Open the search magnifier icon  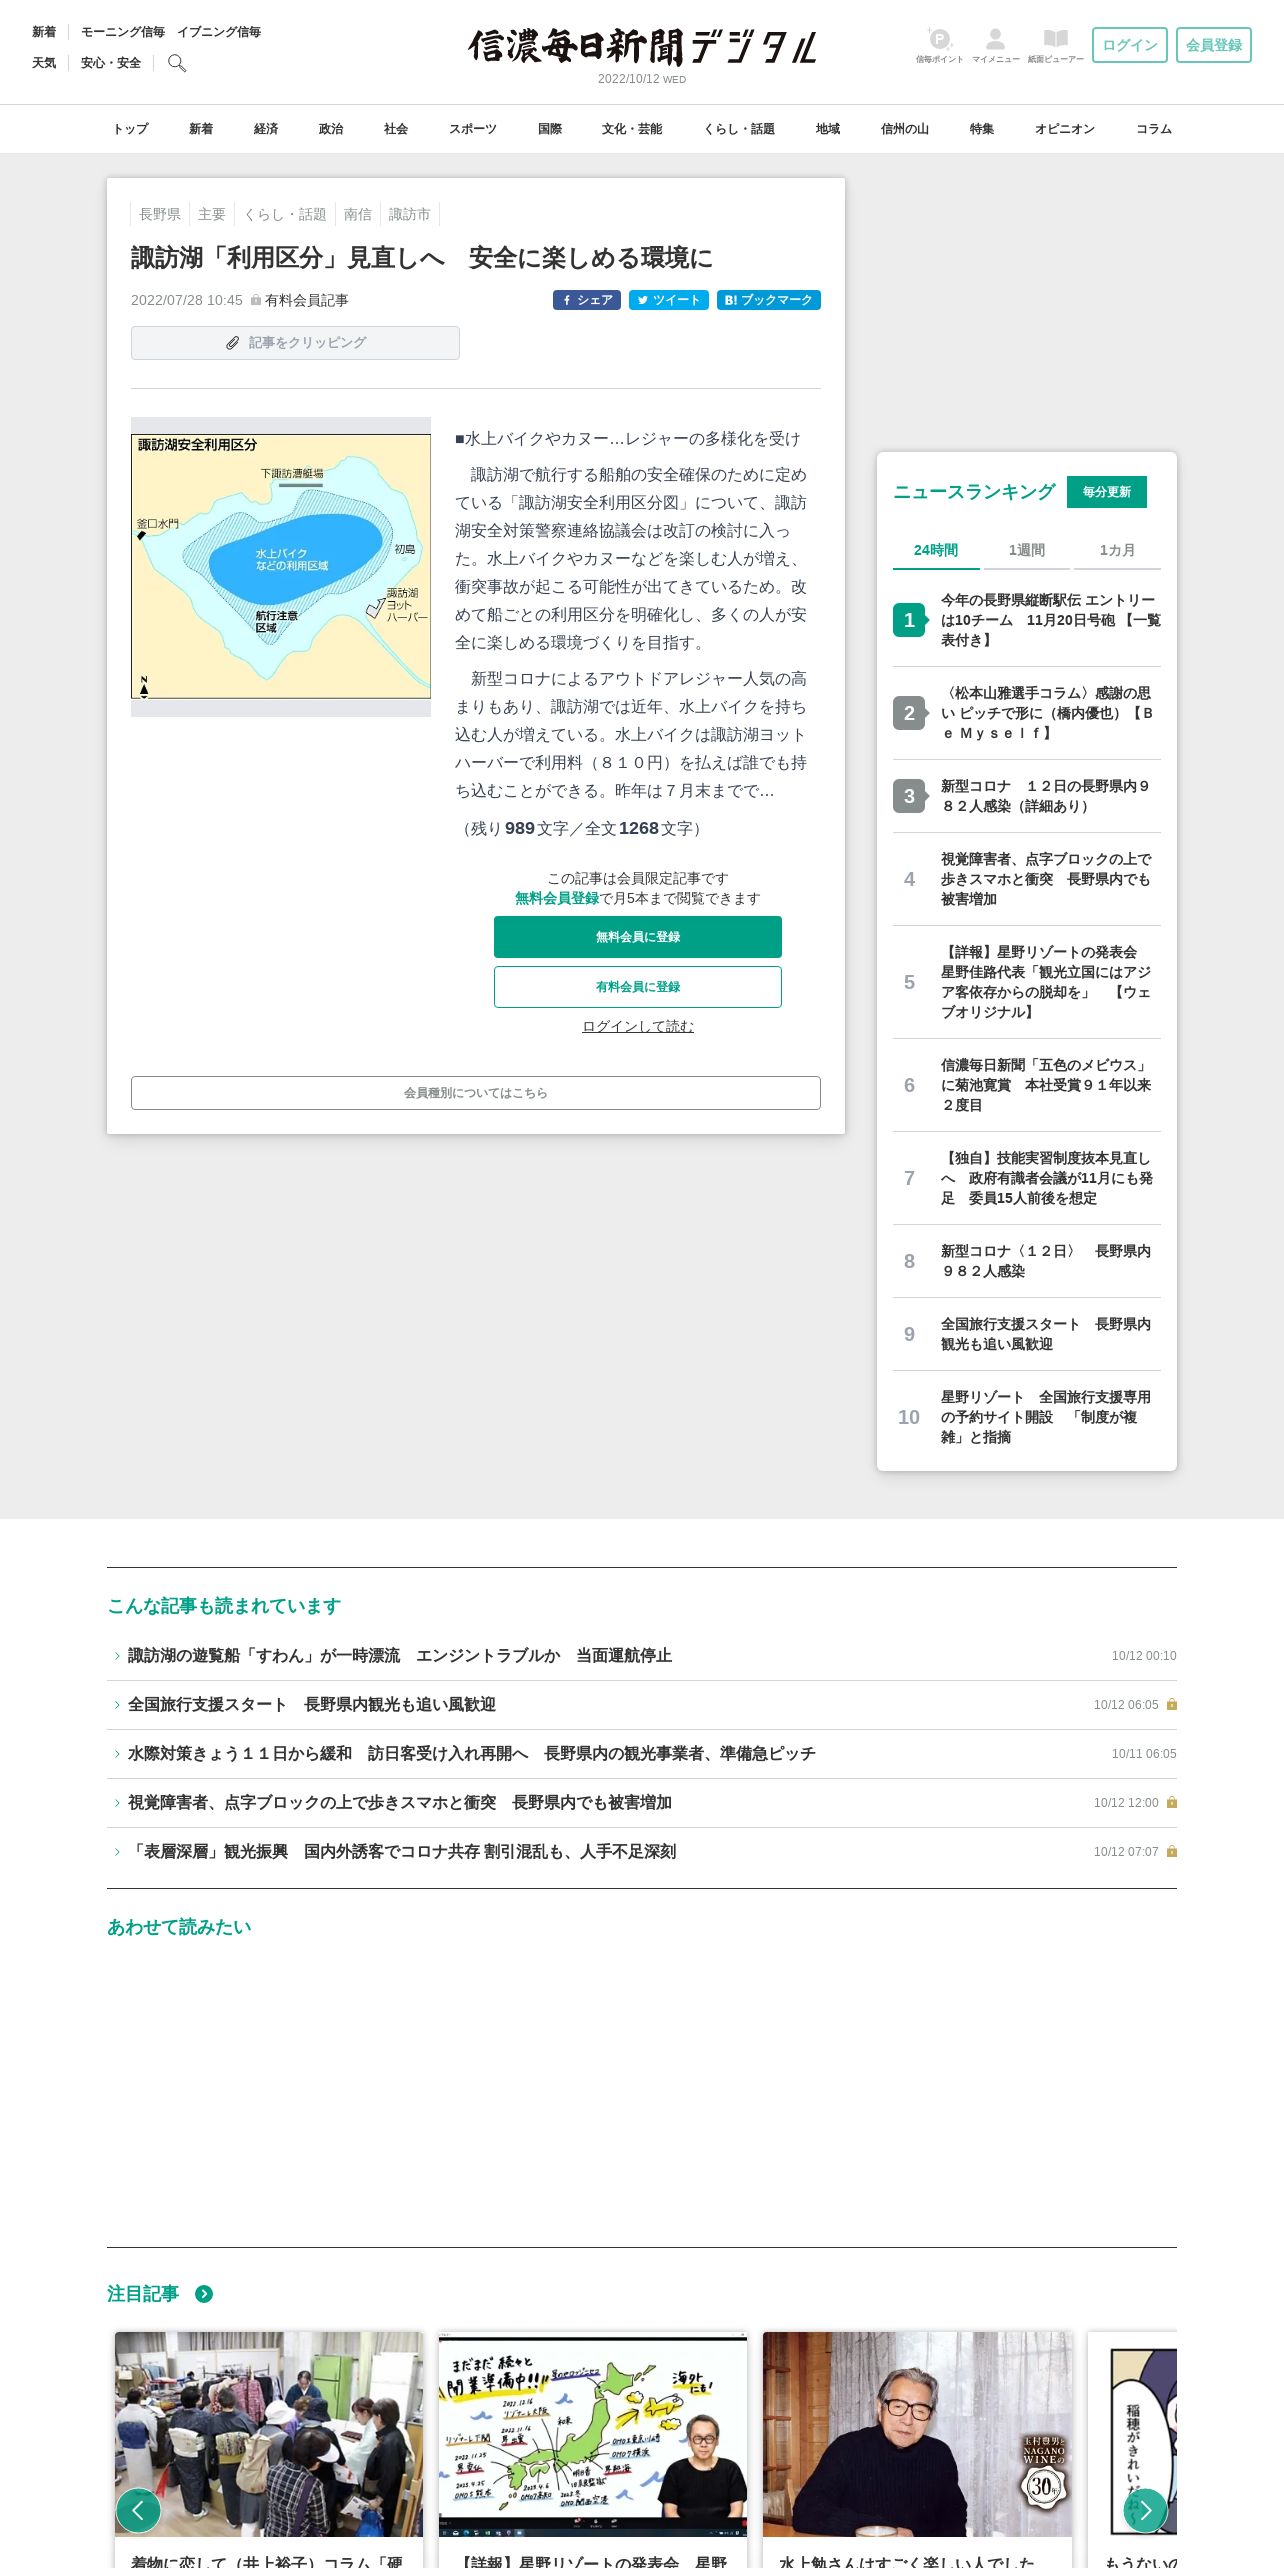[177, 63]
